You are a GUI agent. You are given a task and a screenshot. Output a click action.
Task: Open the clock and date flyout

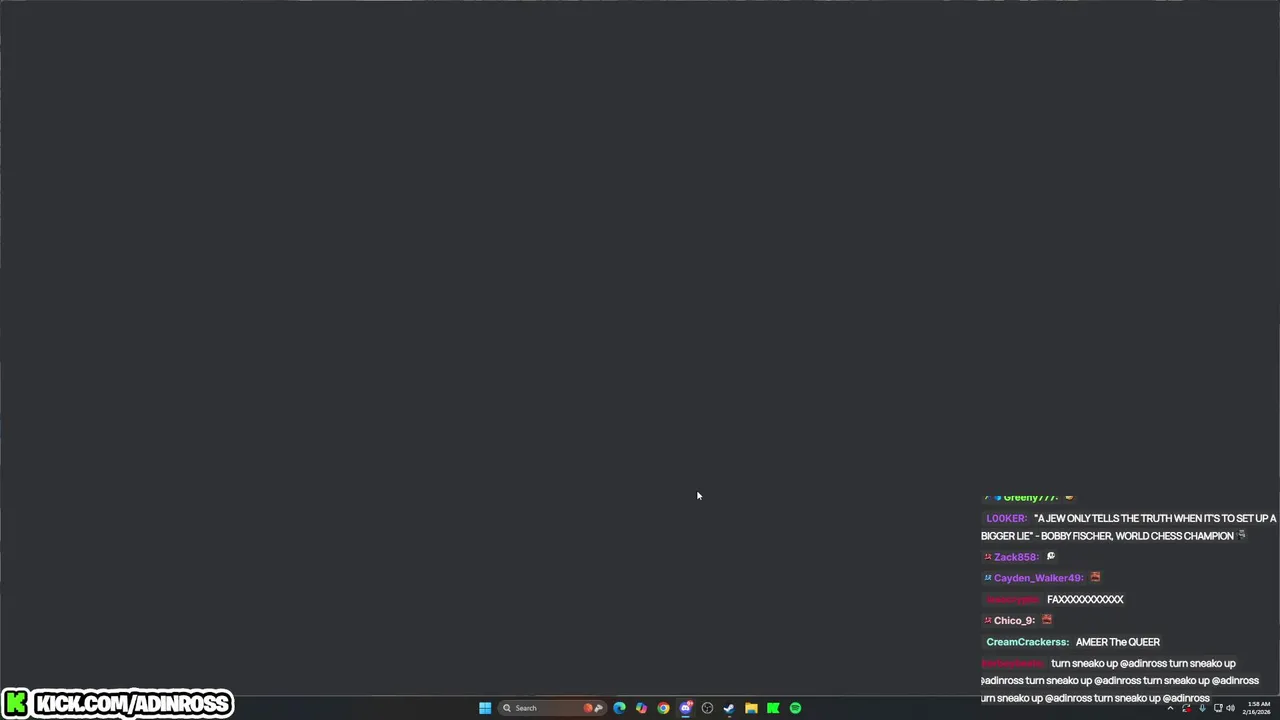coord(1257,708)
